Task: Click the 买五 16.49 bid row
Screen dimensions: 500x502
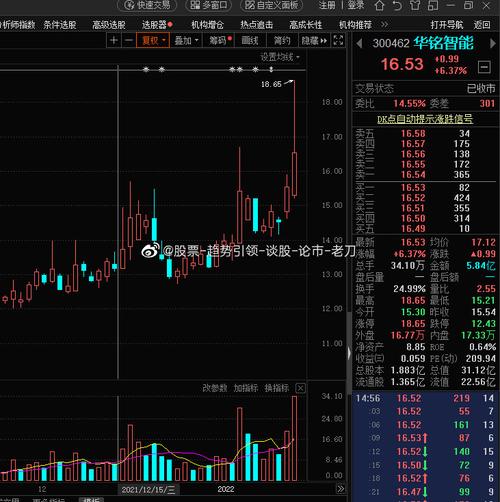Action: 425,229
